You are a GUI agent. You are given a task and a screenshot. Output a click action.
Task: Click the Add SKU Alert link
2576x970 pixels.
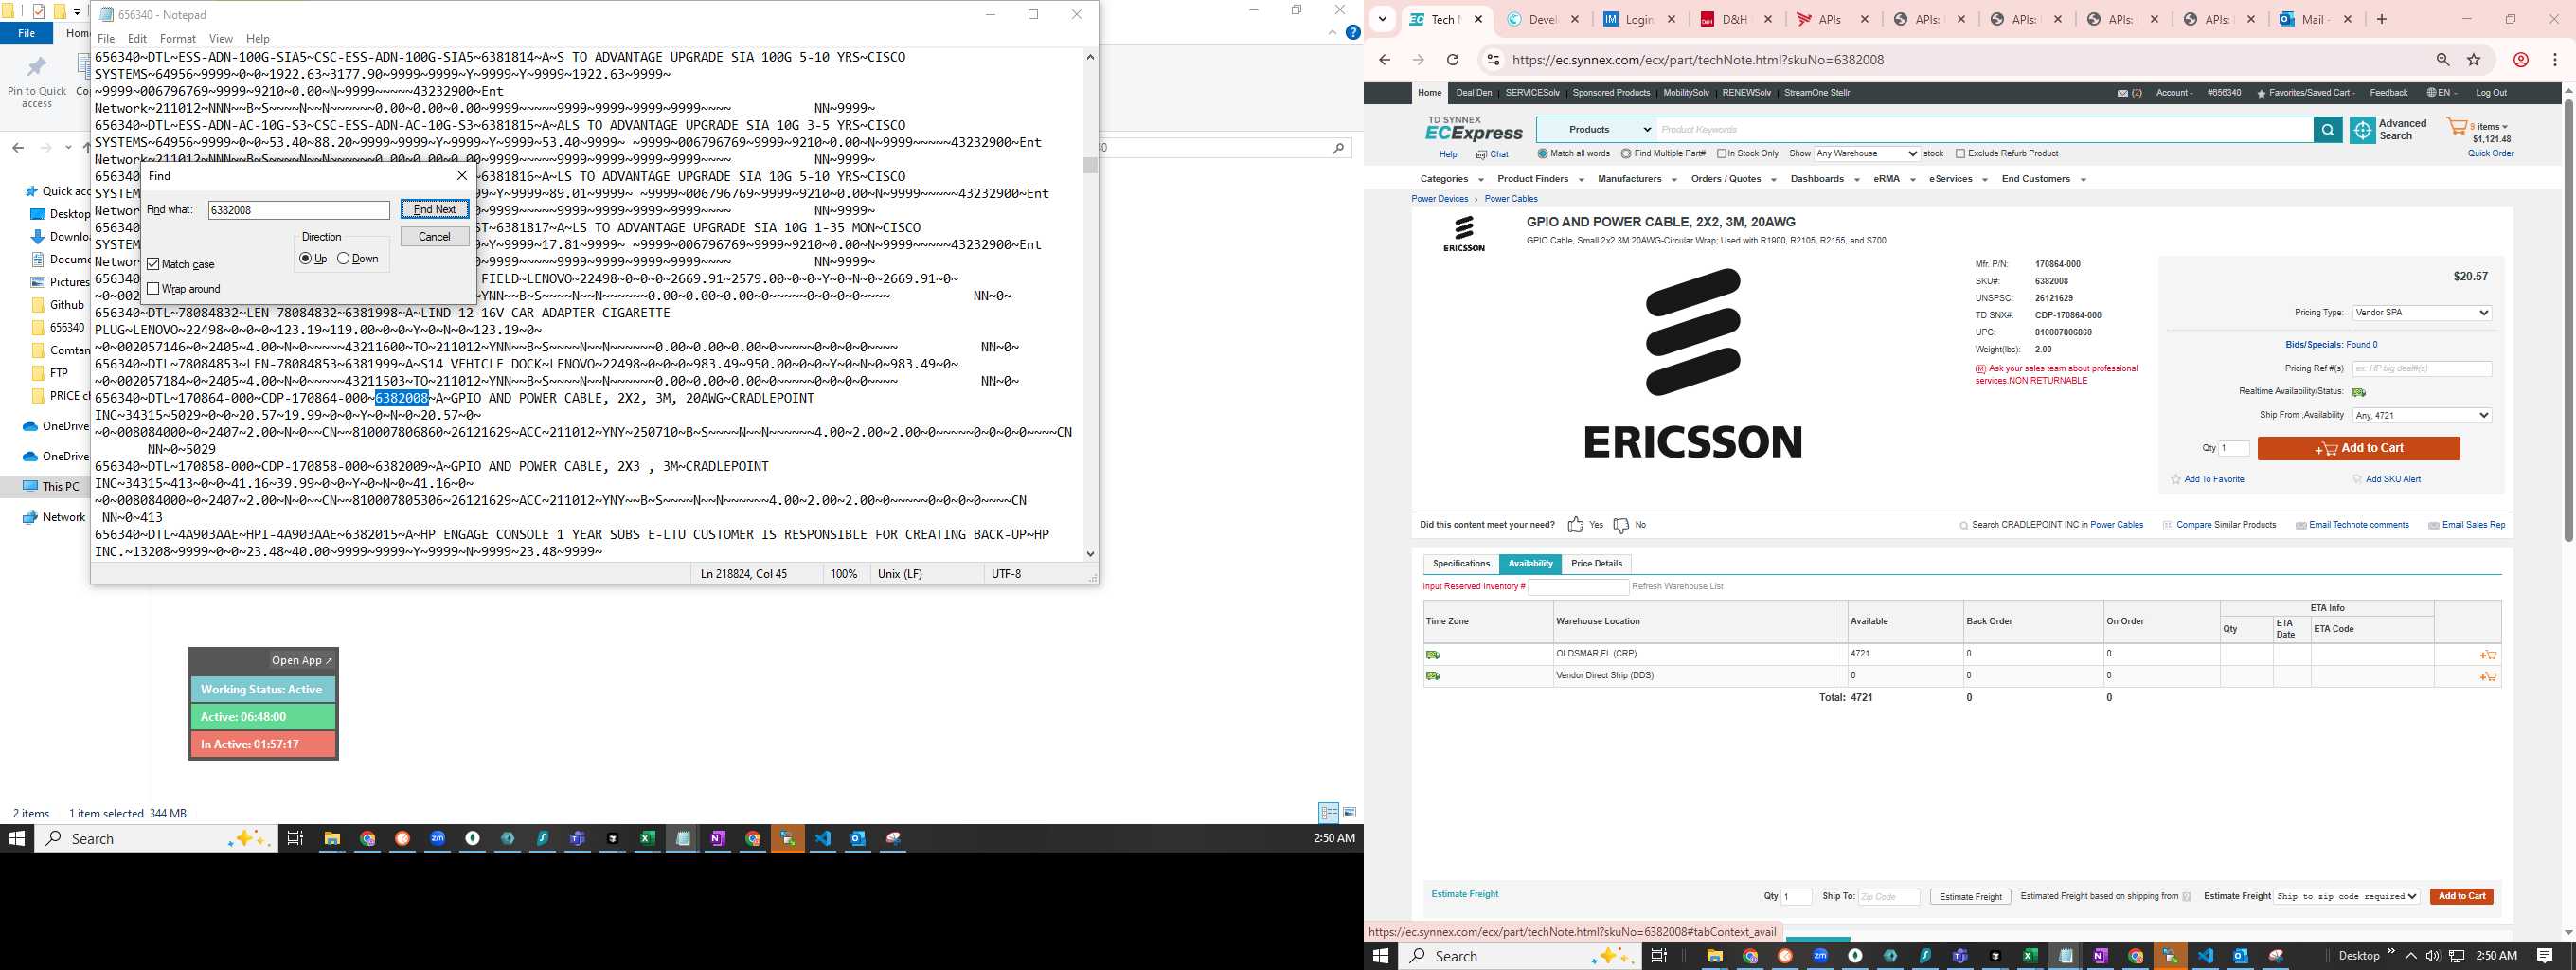pos(2392,480)
